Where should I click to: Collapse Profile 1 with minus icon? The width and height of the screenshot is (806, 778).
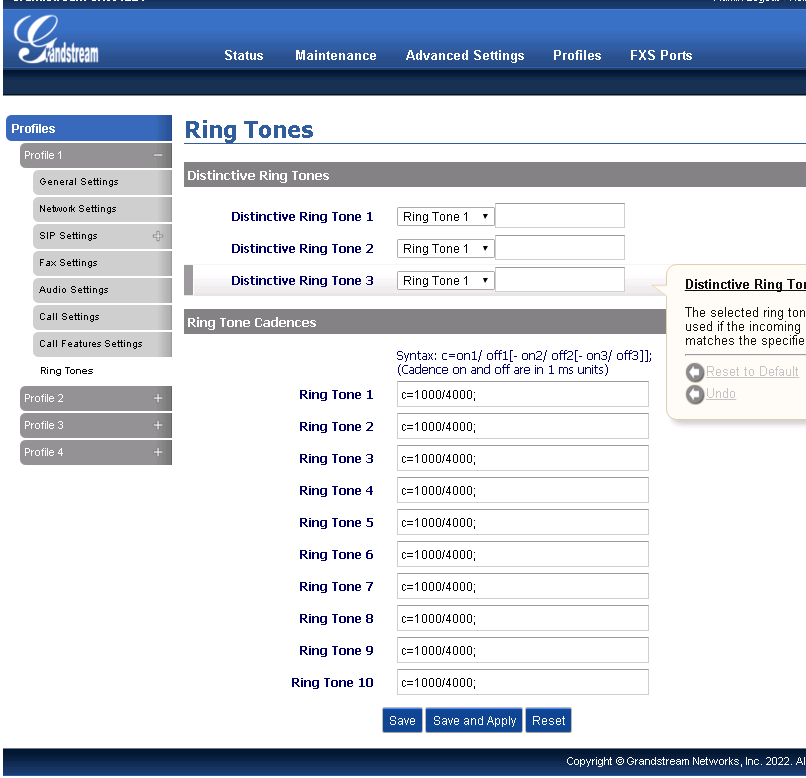(158, 155)
